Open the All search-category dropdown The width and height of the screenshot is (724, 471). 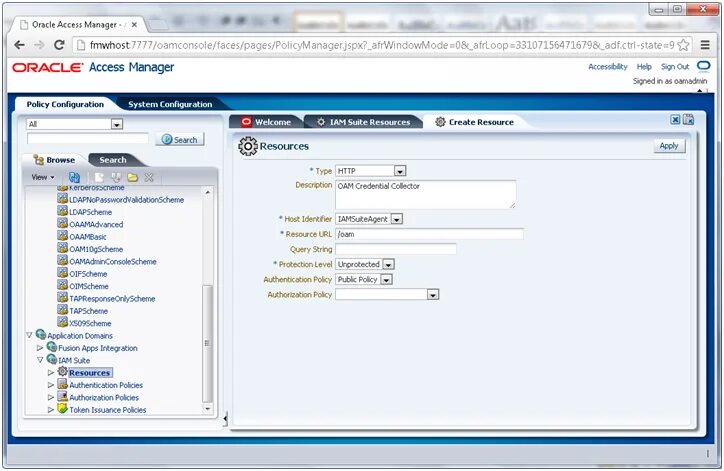tap(117, 124)
